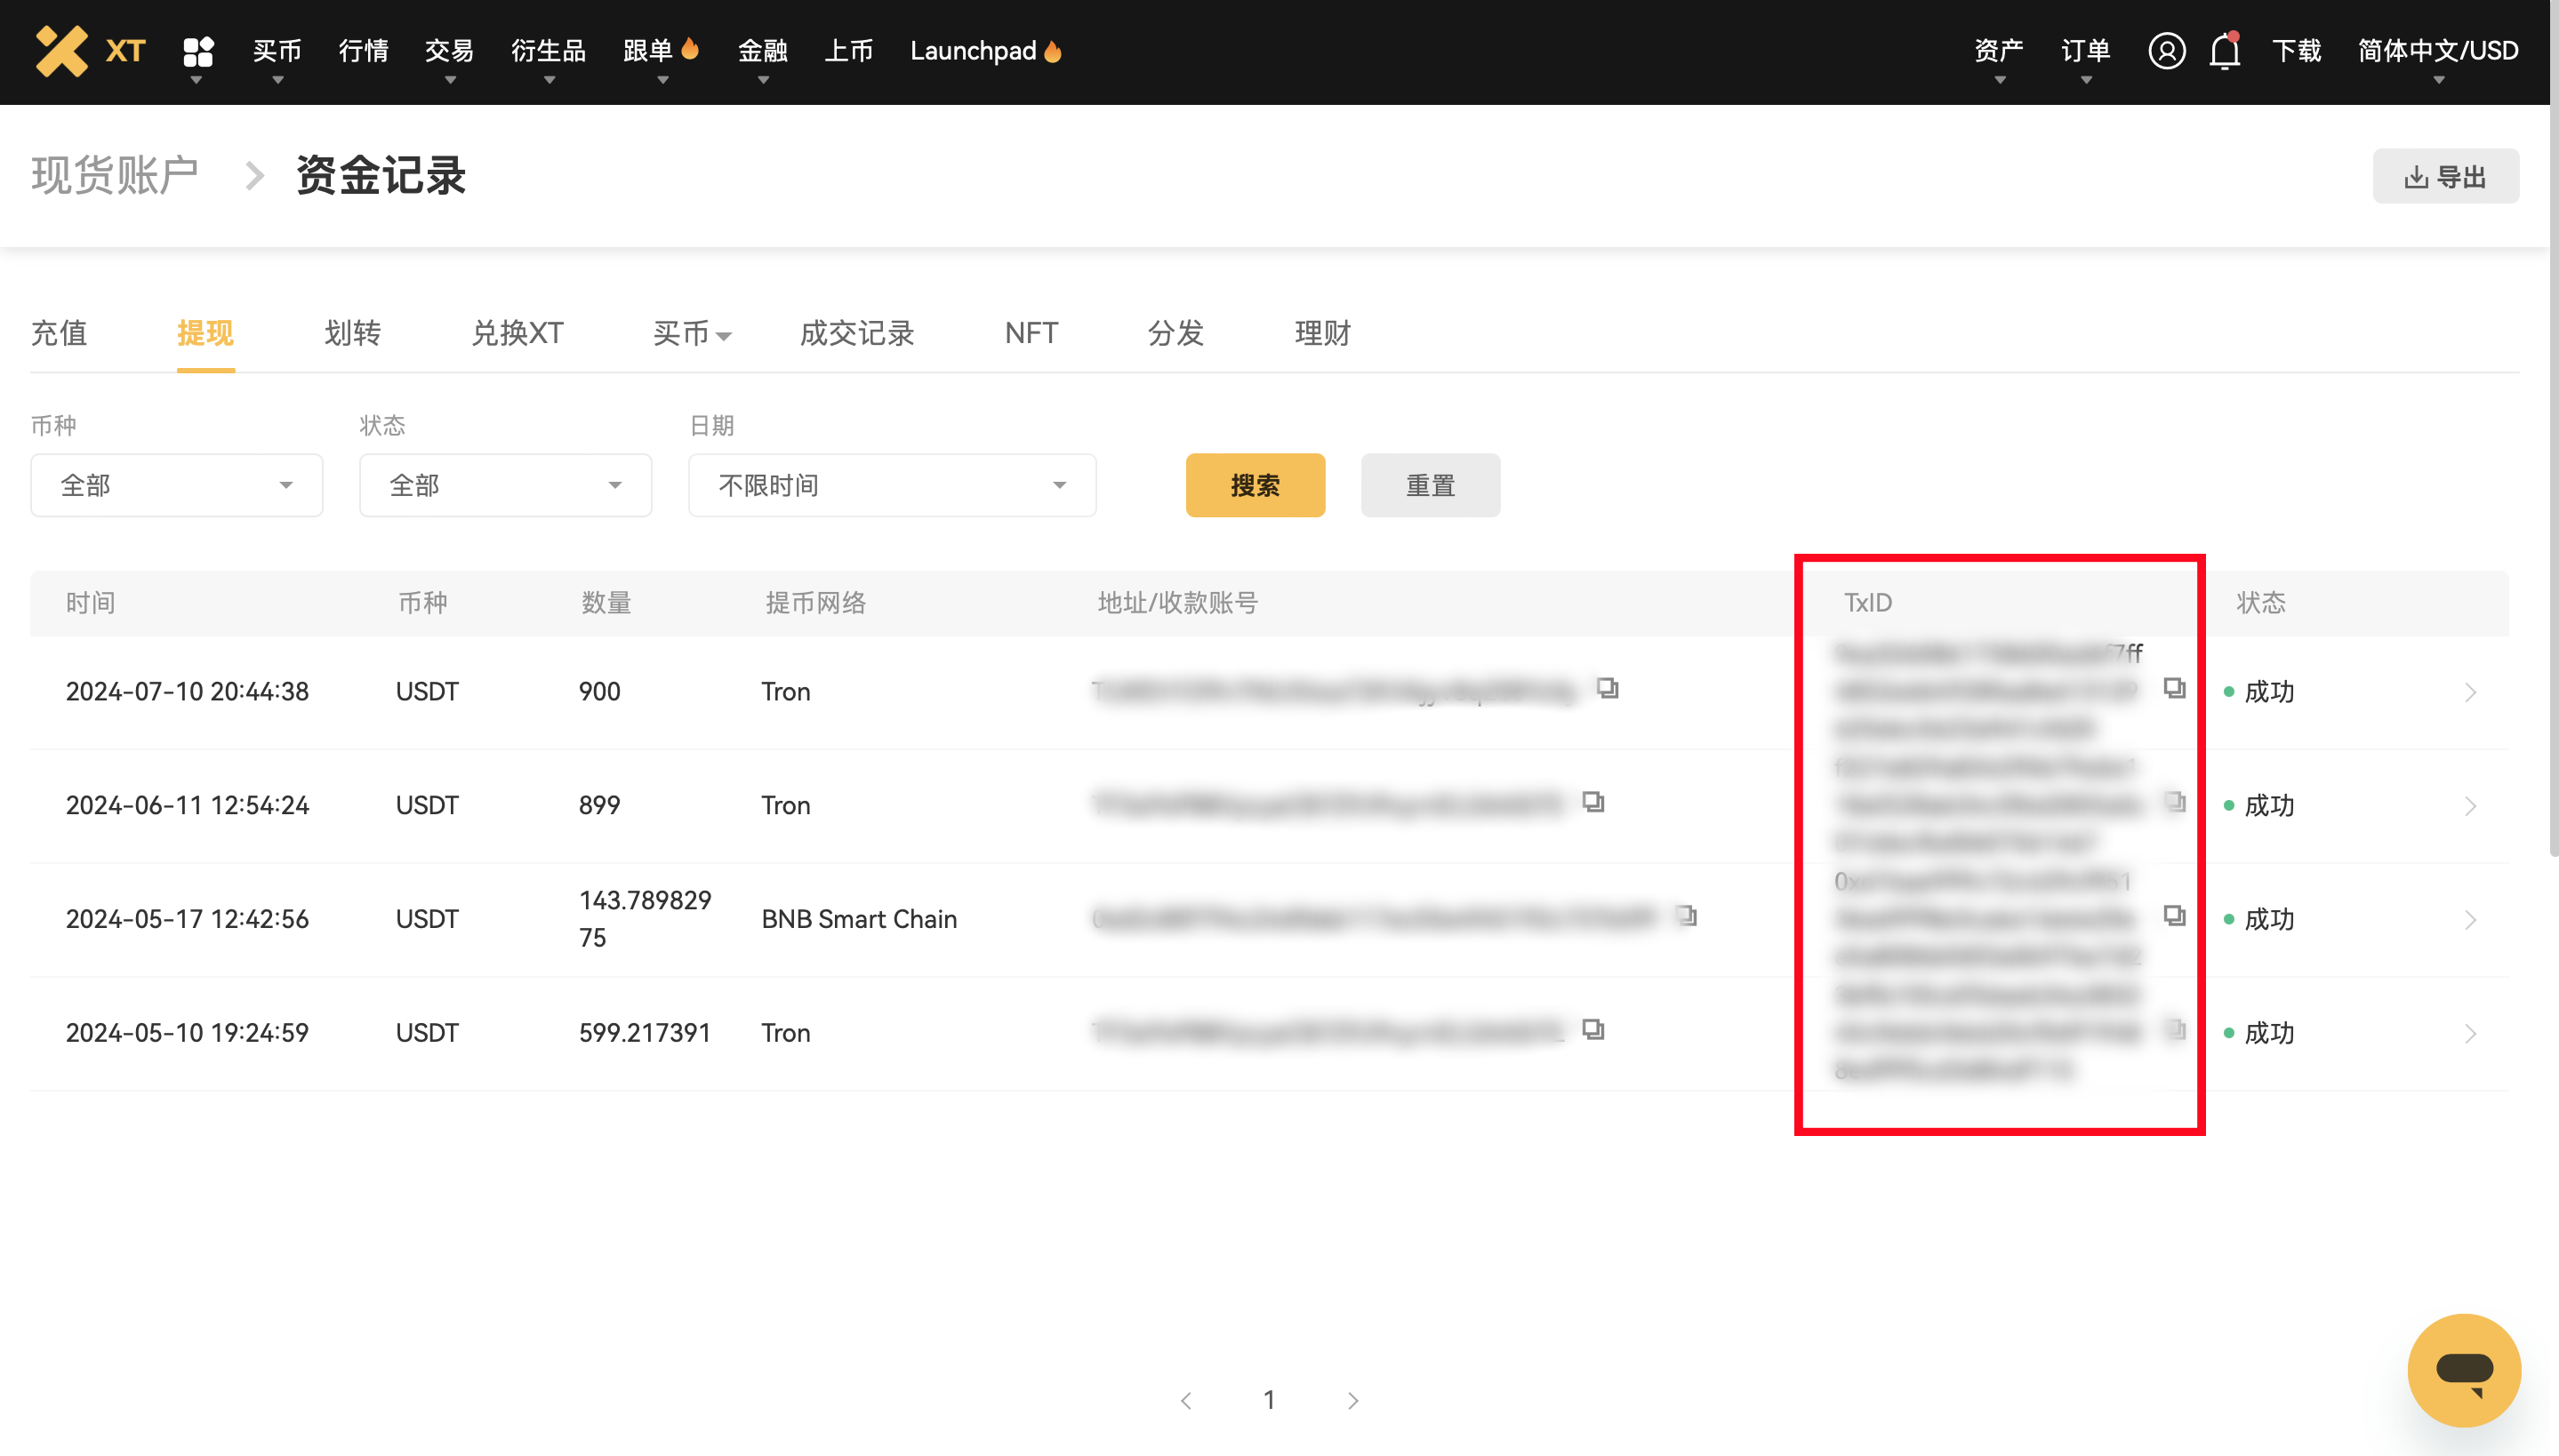This screenshot has width=2559, height=1456.
Task: Switch to the 充值 tab
Action: (x=59, y=333)
